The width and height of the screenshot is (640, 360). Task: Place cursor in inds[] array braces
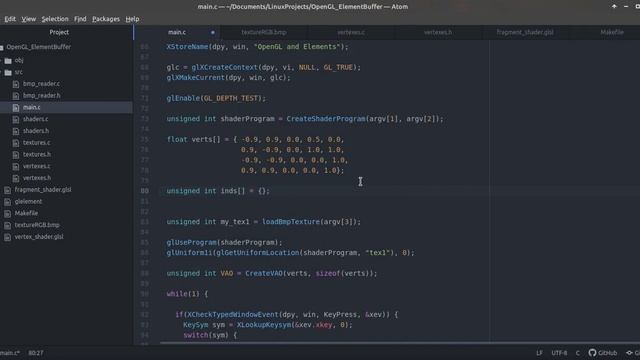click(x=262, y=191)
